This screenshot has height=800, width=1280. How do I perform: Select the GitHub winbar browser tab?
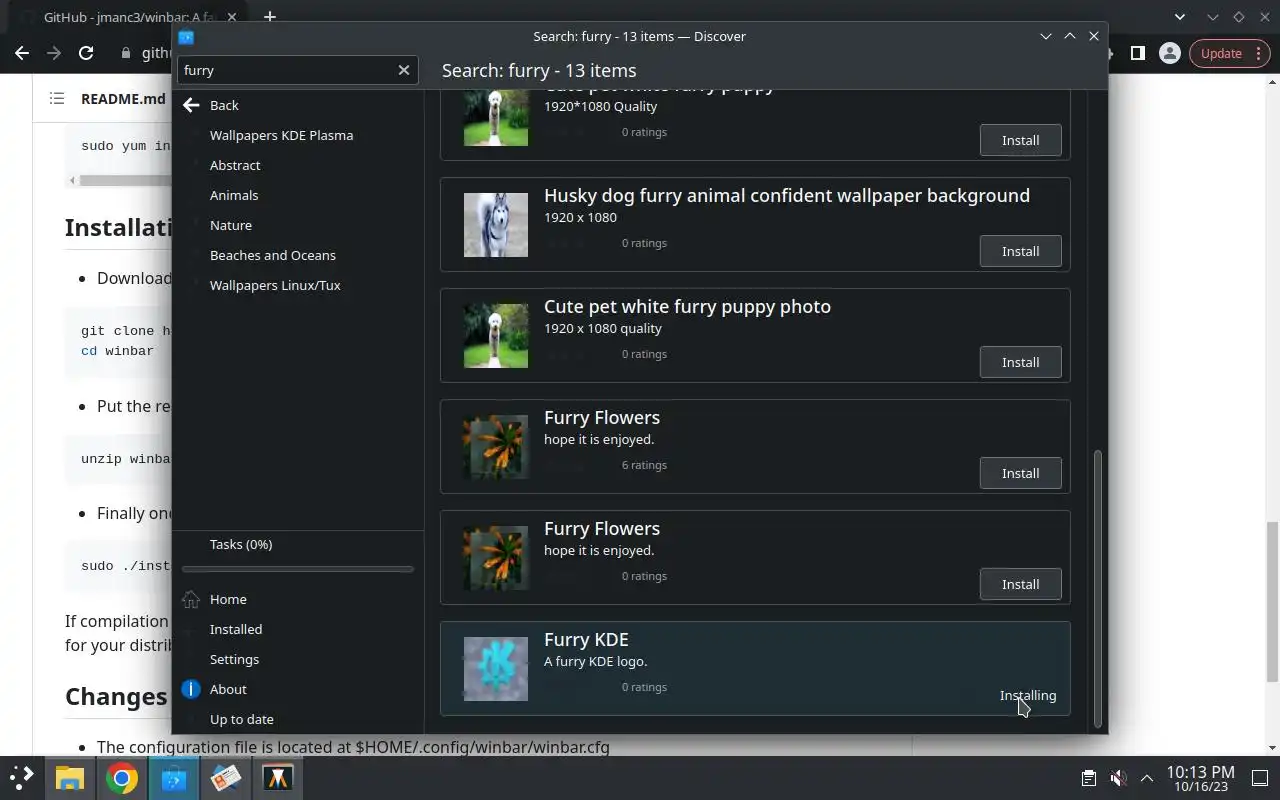pos(130,17)
